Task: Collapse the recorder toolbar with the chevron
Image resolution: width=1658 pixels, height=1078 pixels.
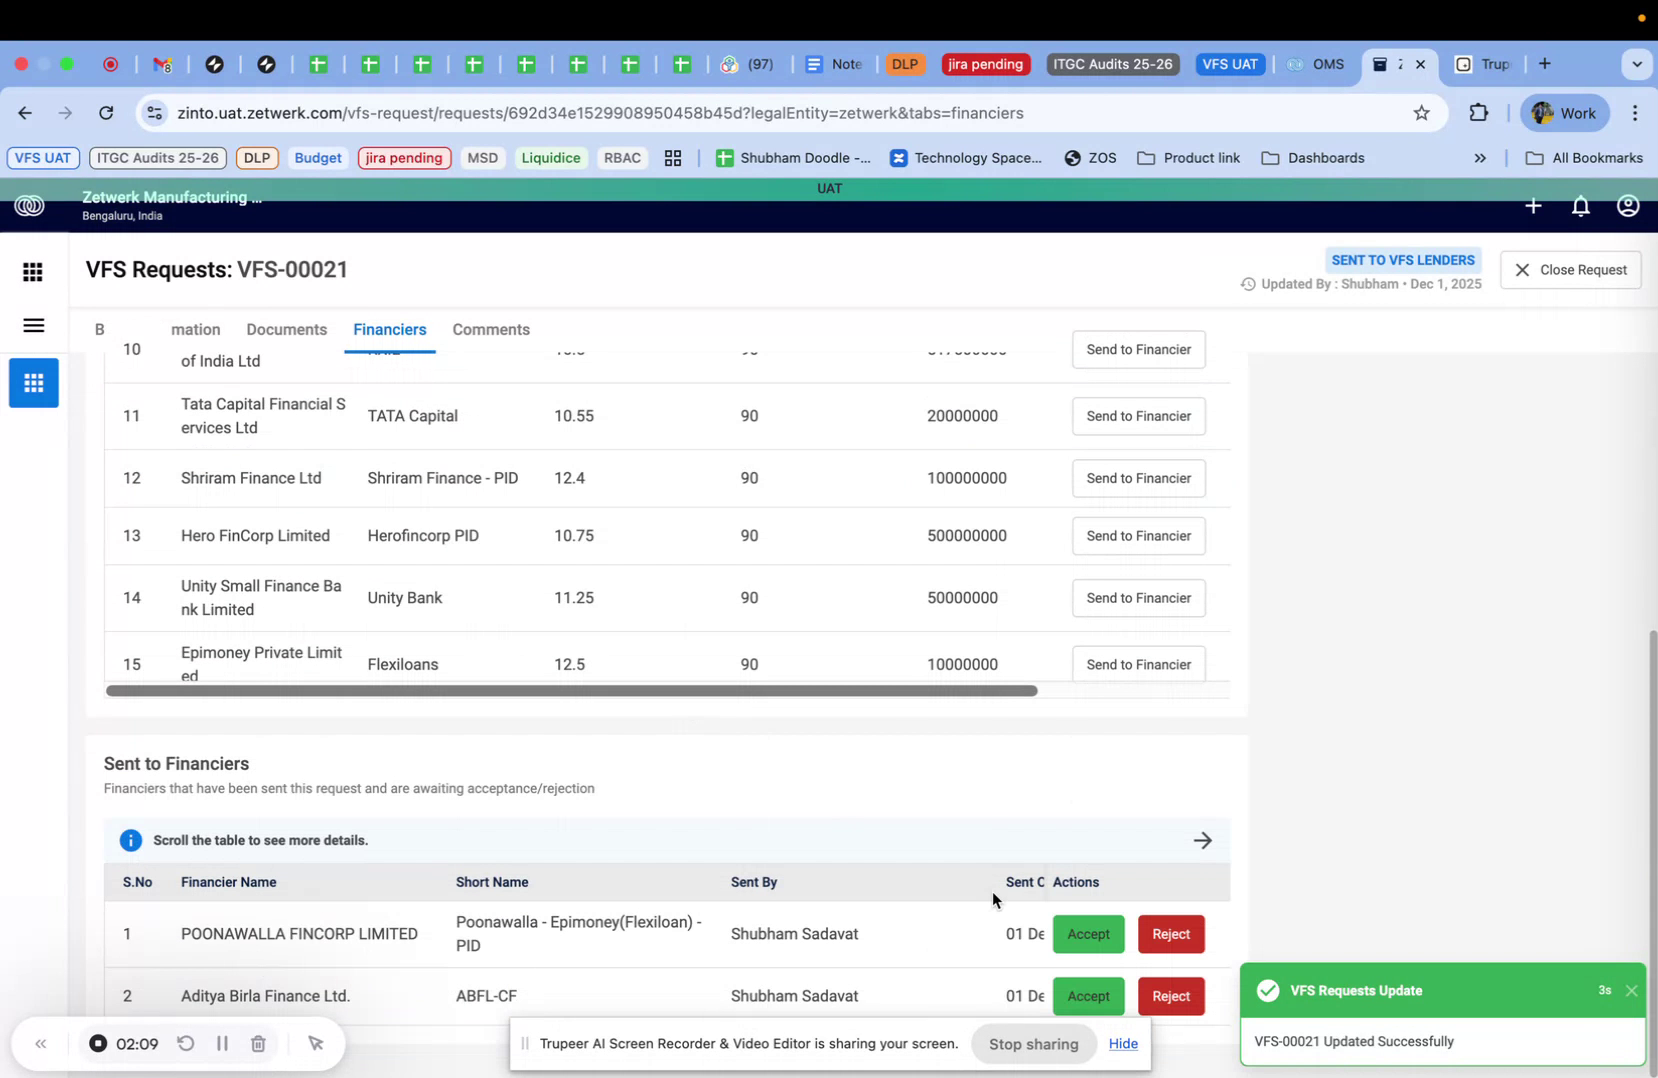Action: click(x=41, y=1043)
